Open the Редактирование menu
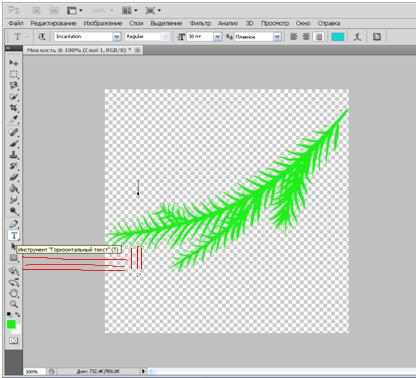The height and width of the screenshot is (378, 416). pos(53,23)
